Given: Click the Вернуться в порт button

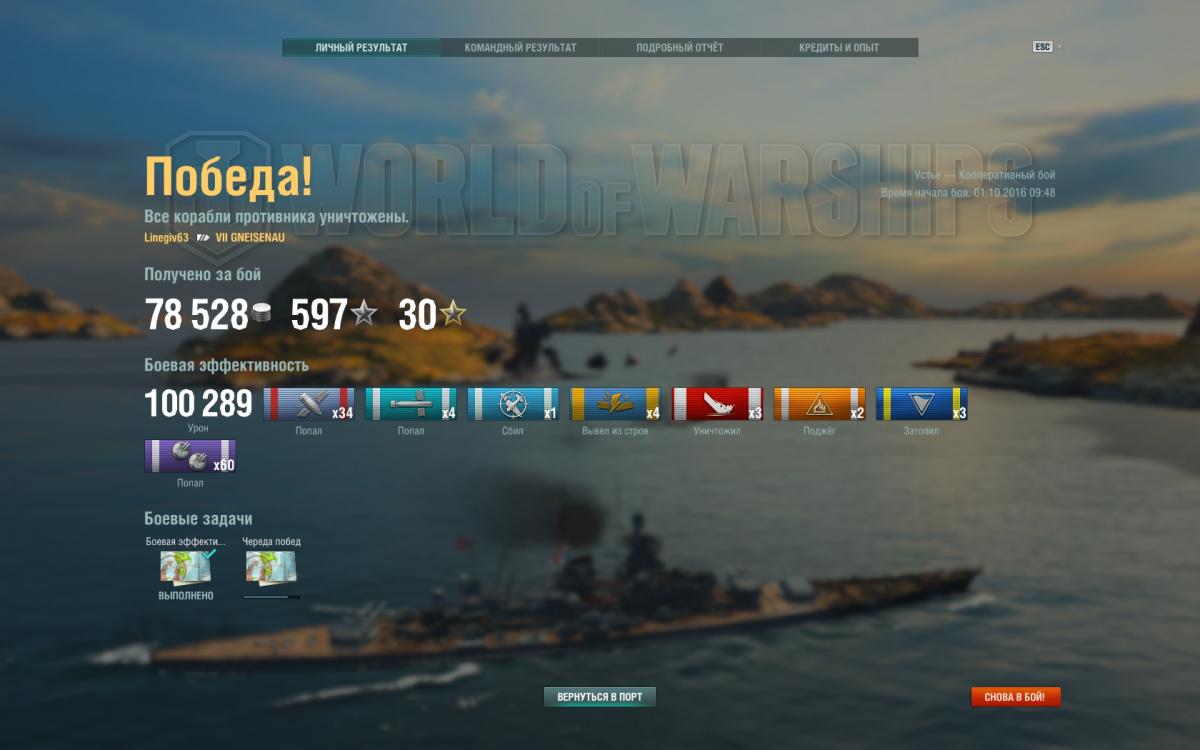Looking at the screenshot, I should coord(600,697).
